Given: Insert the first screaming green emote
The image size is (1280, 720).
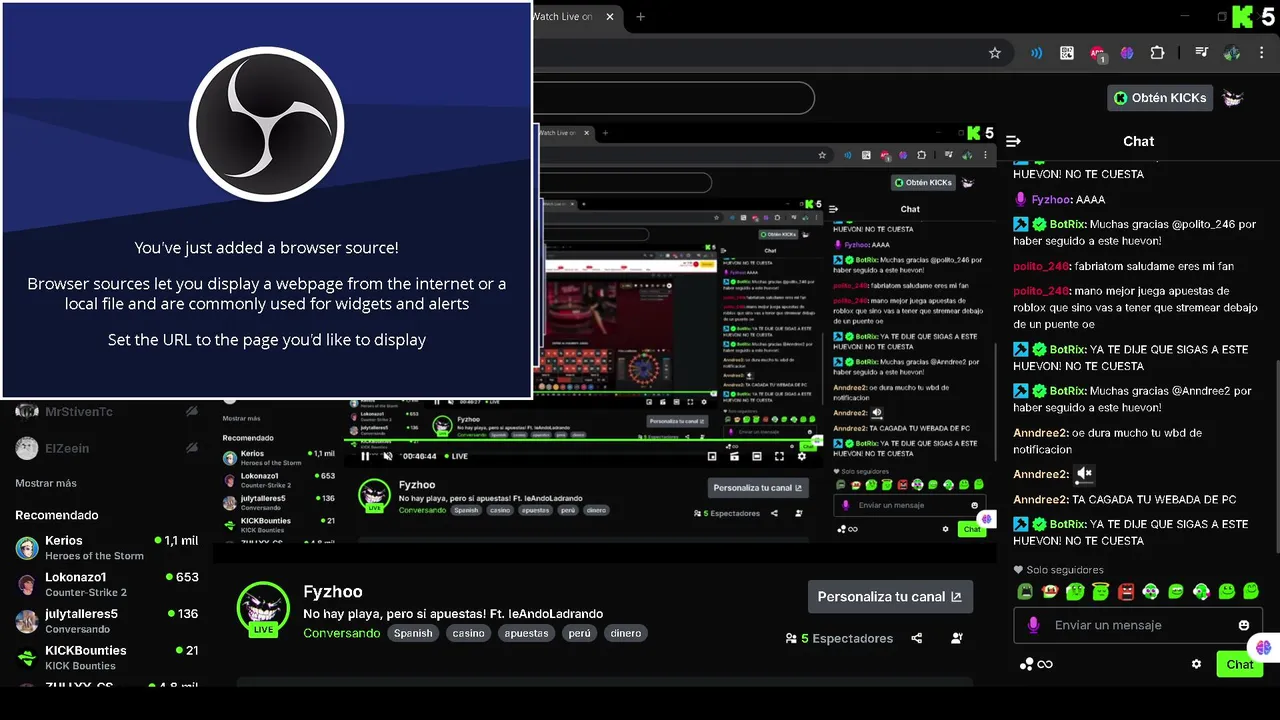Looking at the screenshot, I should pyautogui.click(x=1024, y=591).
